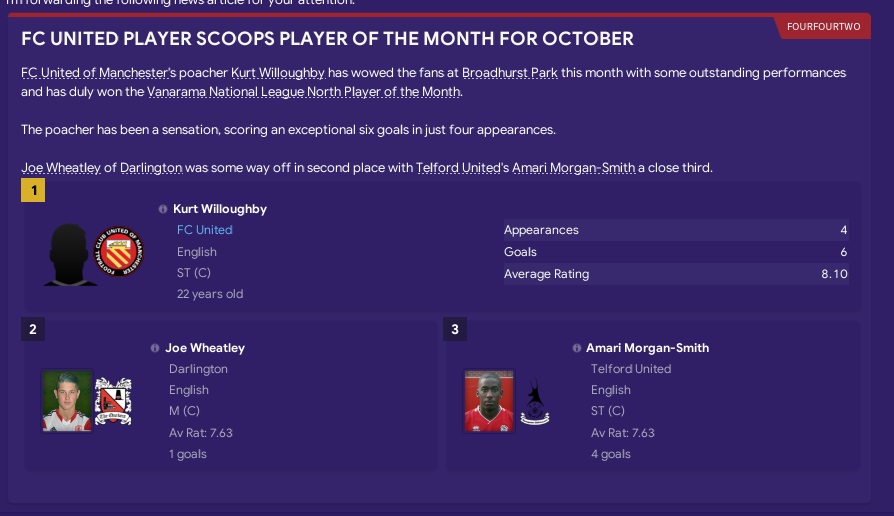Click the Telford United club crest
Screen dimensions: 894x516
(537, 401)
